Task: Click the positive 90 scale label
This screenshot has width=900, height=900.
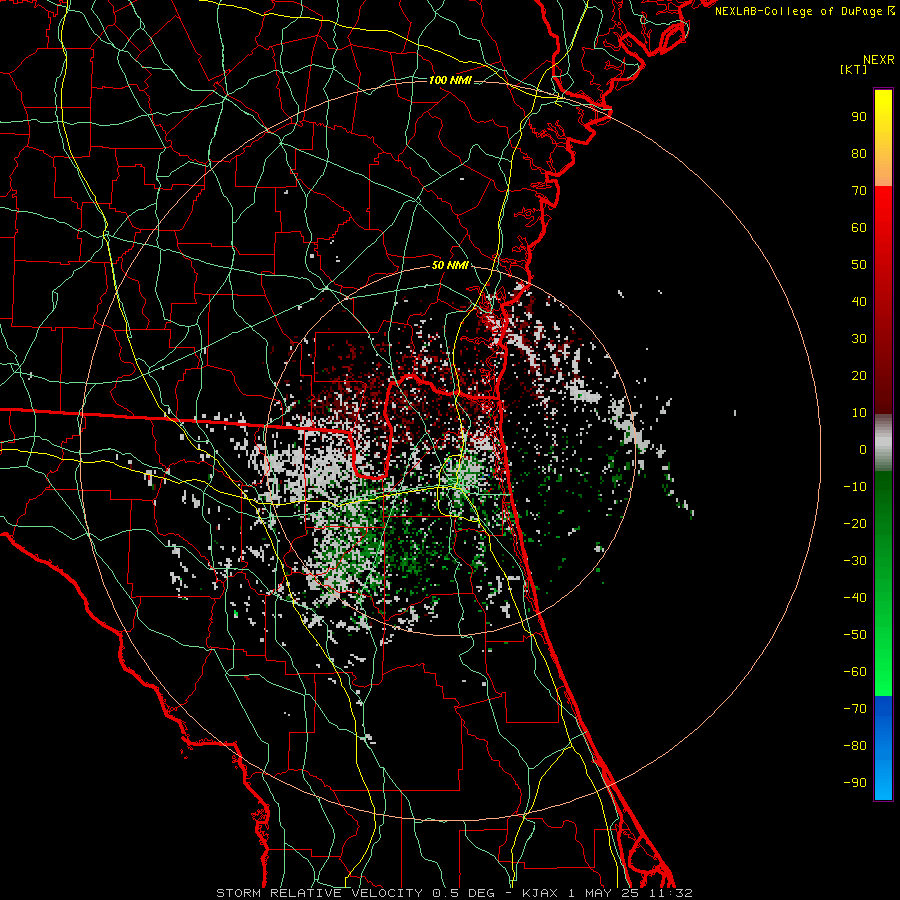Action: 859,117
